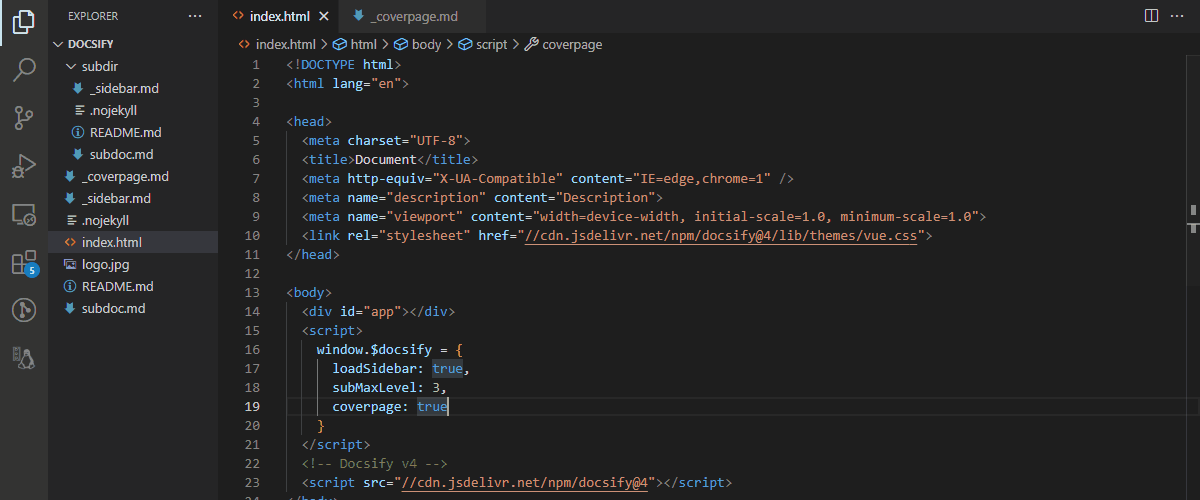Image resolution: width=1200 pixels, height=500 pixels.
Task: Follow the docsify@4 script source link
Action: tap(526, 482)
